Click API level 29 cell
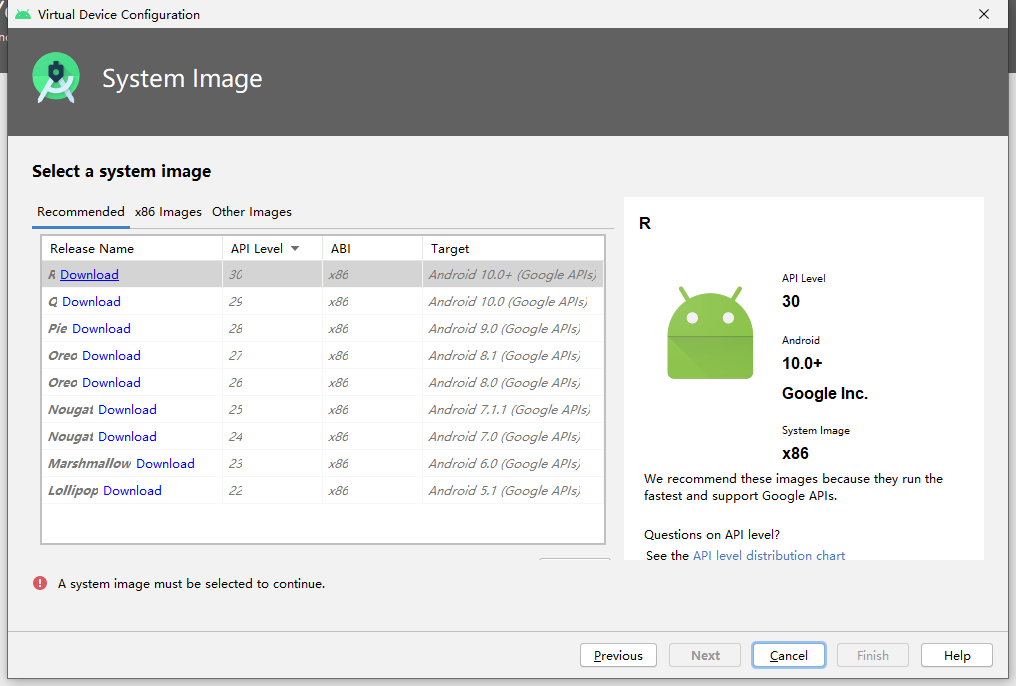The image size is (1016, 686). (x=272, y=302)
